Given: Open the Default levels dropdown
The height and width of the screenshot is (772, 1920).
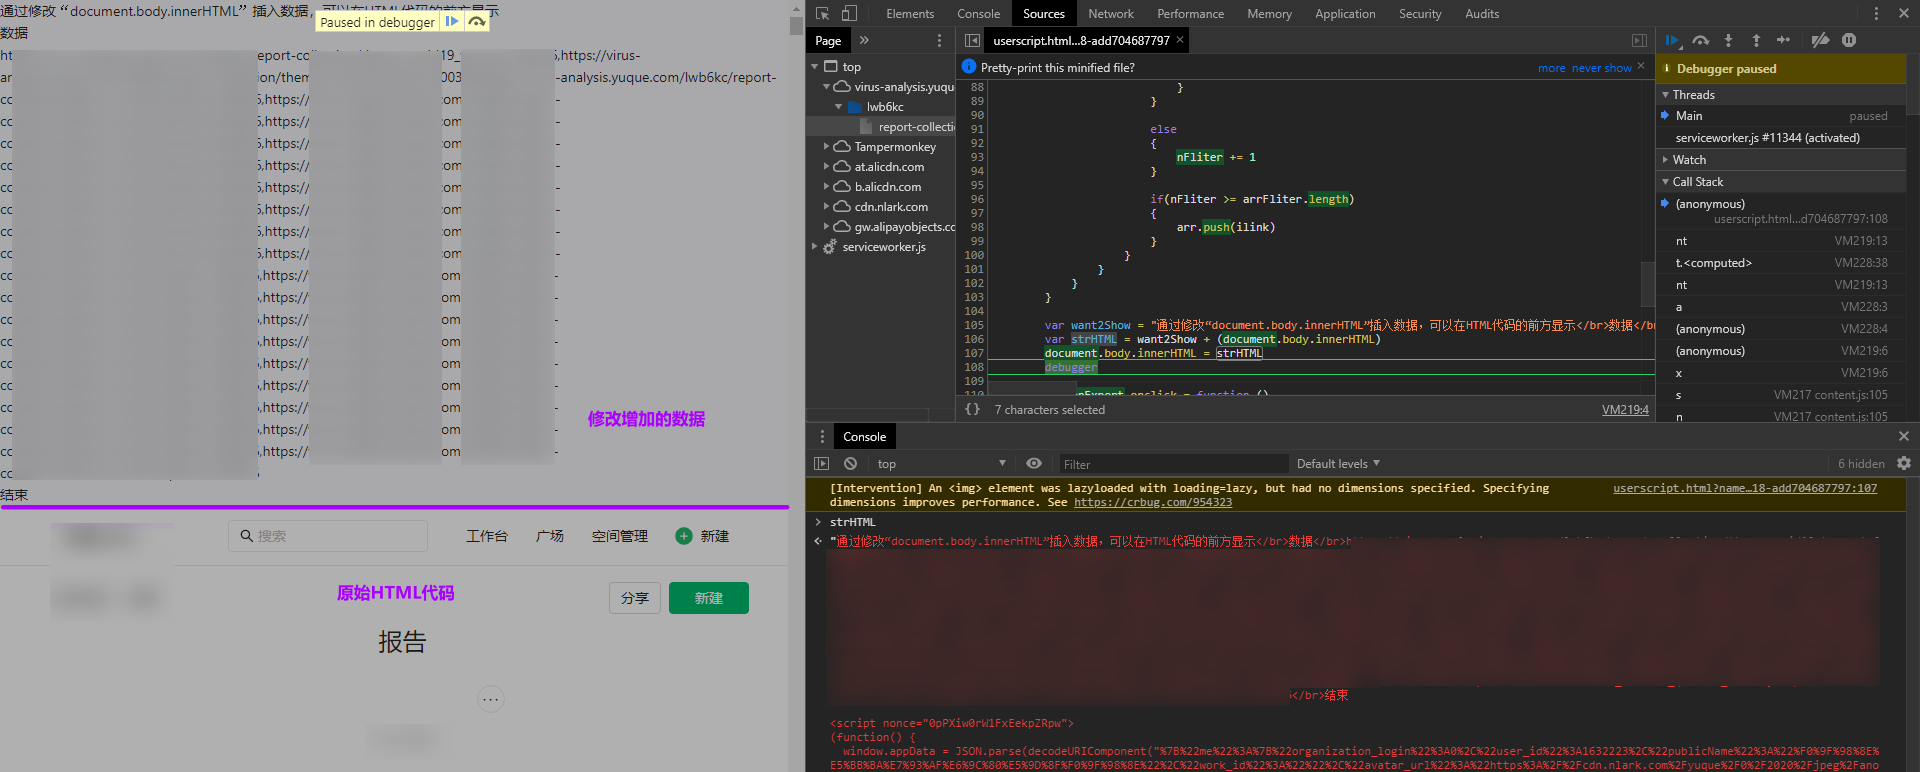Looking at the screenshot, I should pyautogui.click(x=1338, y=463).
